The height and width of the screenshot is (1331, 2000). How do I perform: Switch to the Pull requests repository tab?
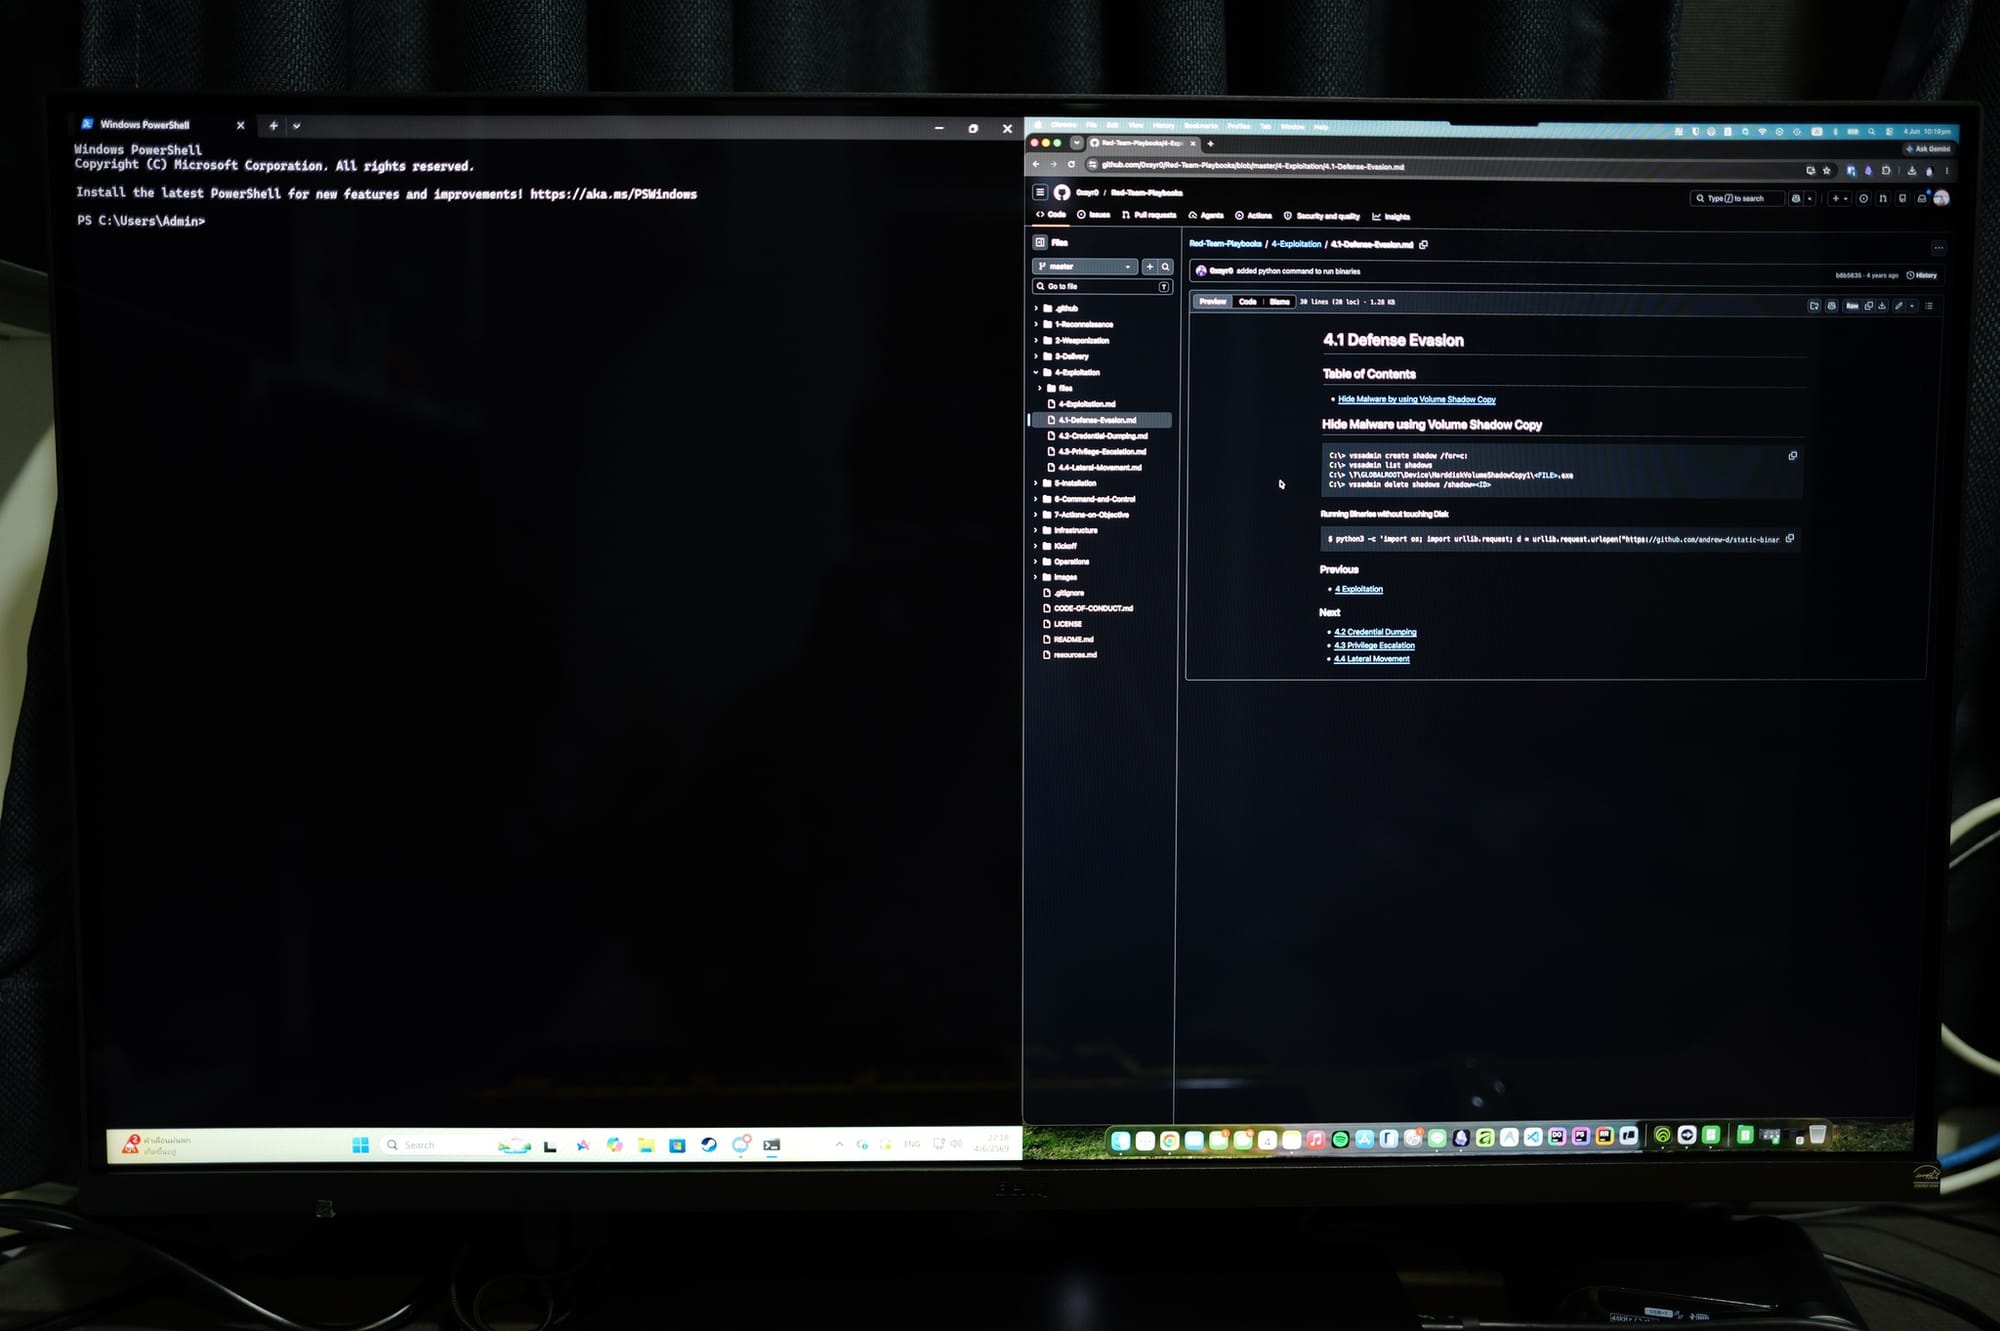(1149, 215)
